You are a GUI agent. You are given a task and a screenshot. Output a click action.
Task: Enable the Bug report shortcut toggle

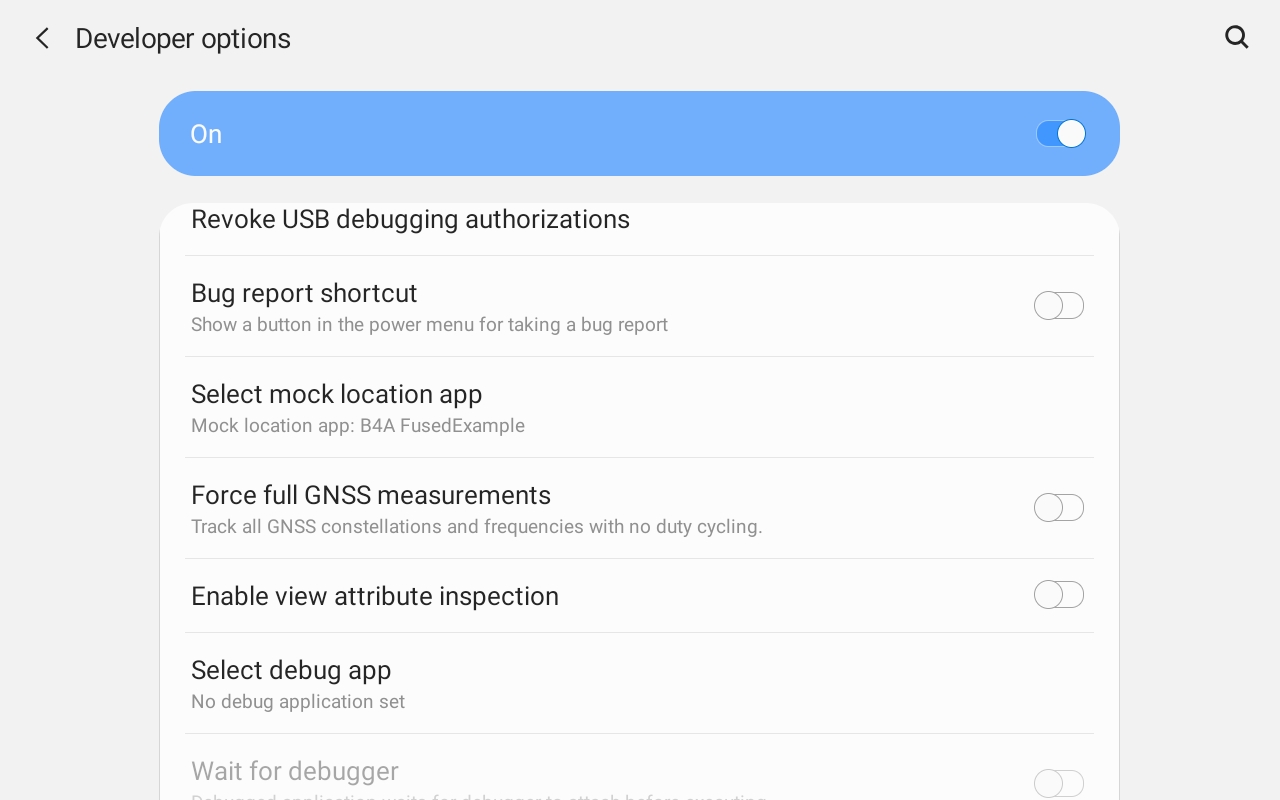coord(1059,305)
